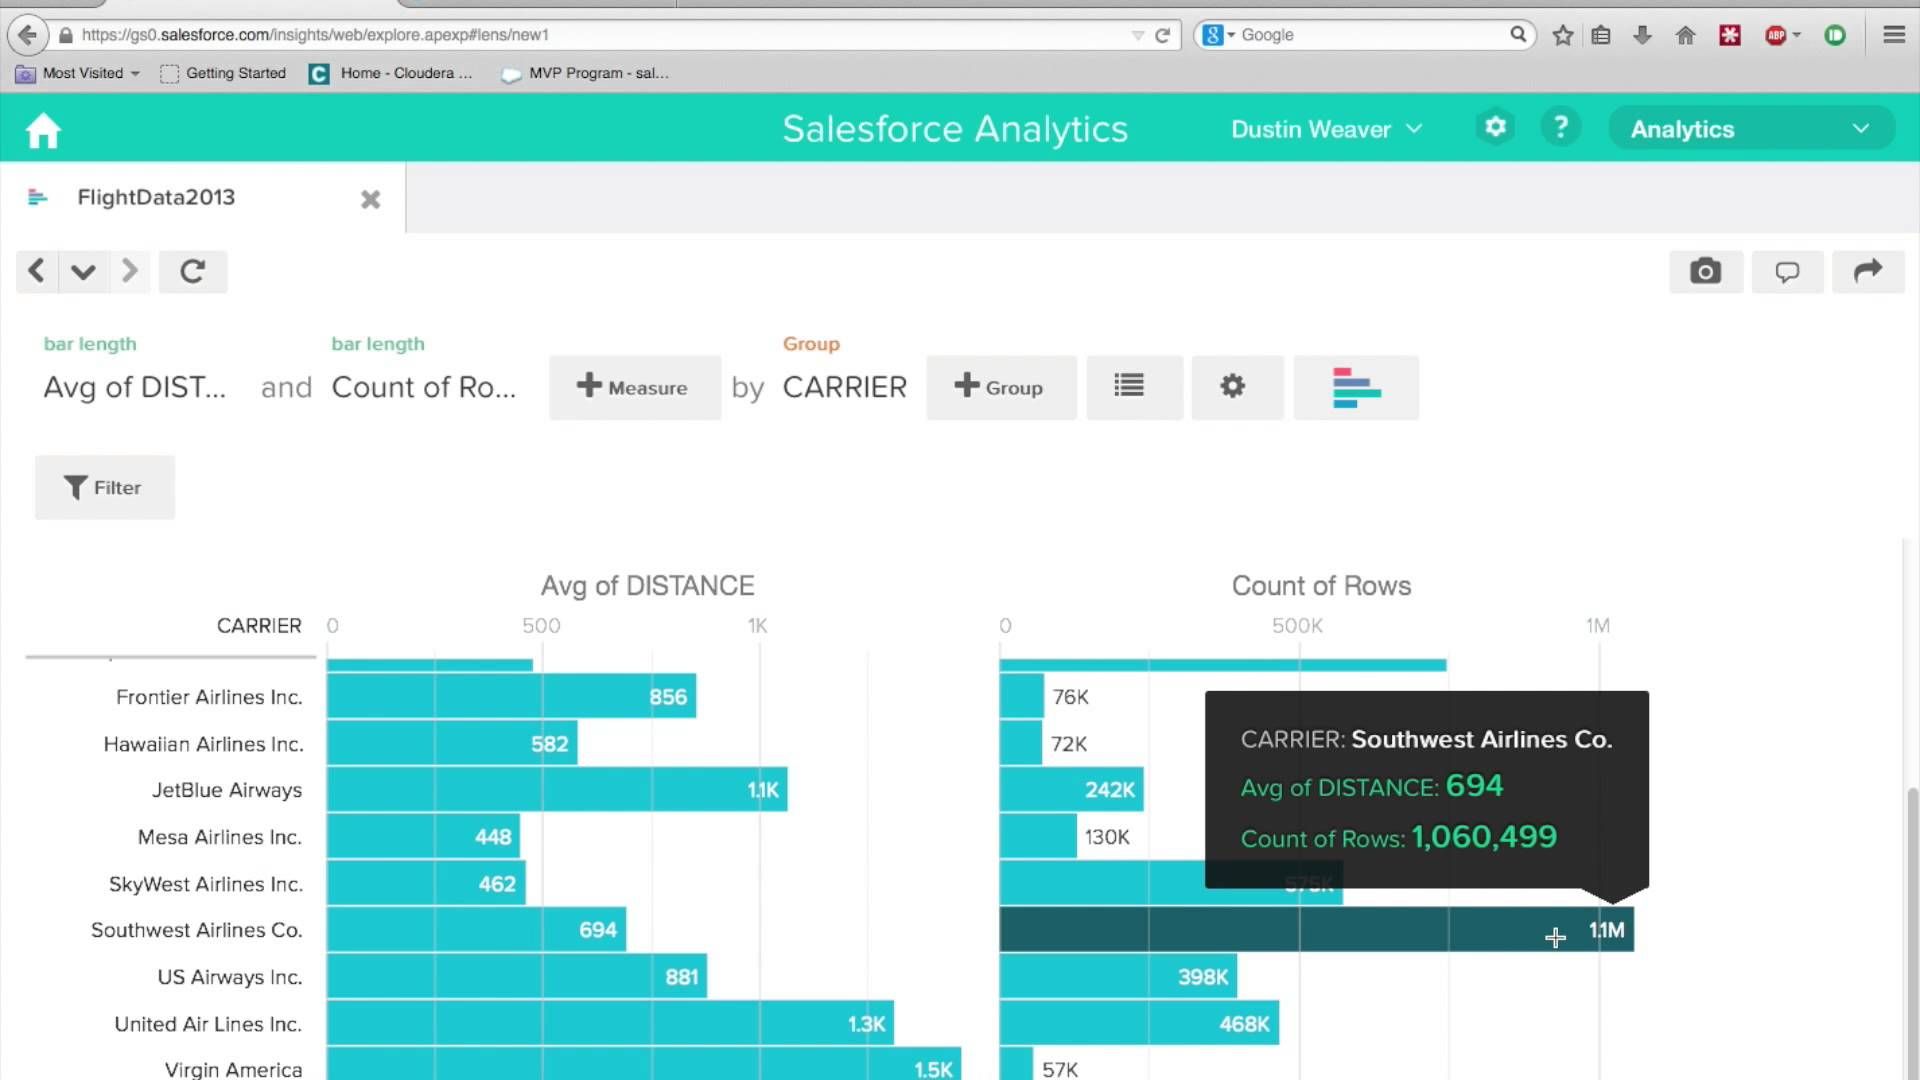Click browser back button

(x=28, y=35)
